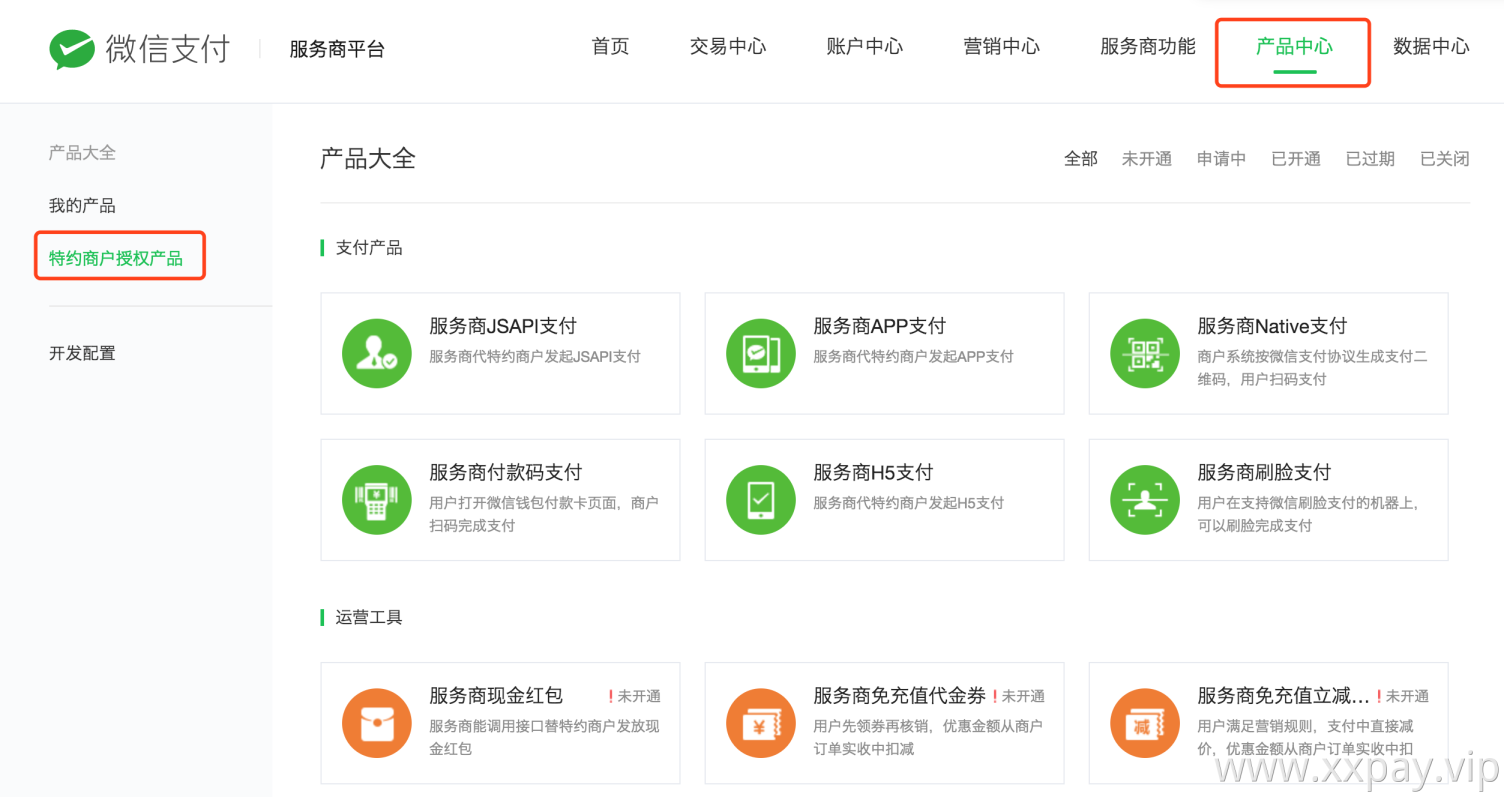Viewport: 1504px width, 797px height.
Task: Click the 支付产品 section heading
Action: (369, 248)
